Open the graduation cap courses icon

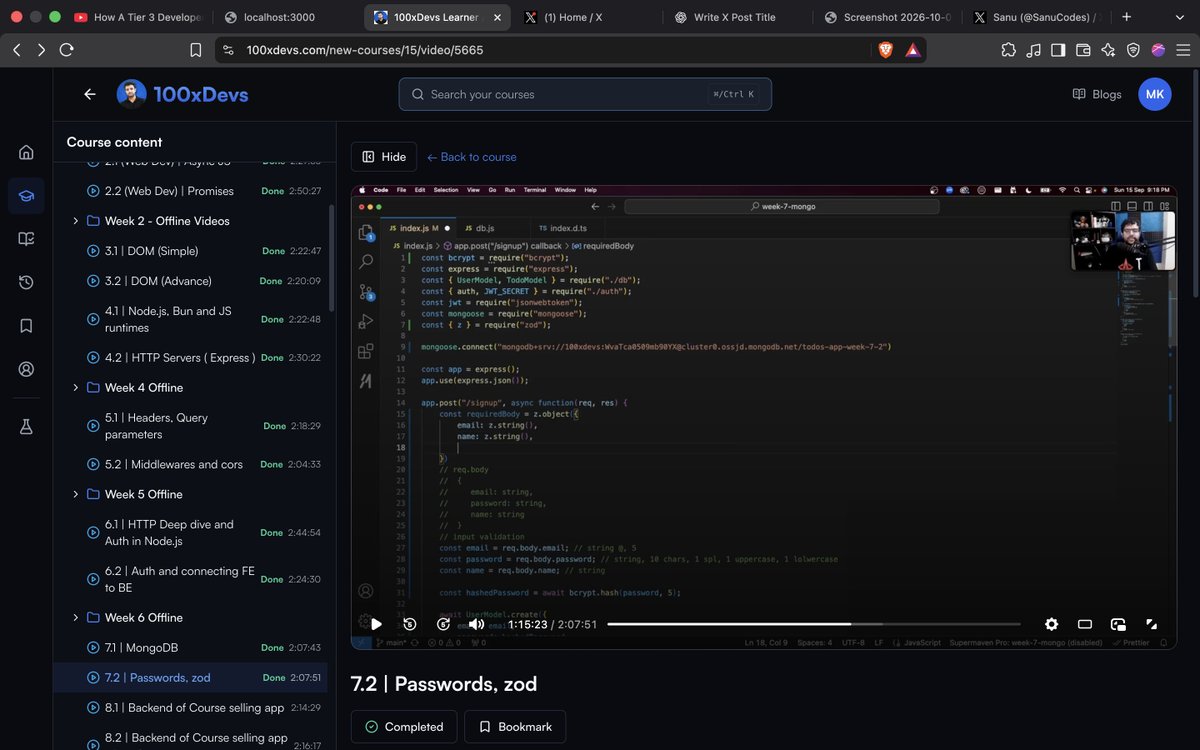click(x=26, y=195)
